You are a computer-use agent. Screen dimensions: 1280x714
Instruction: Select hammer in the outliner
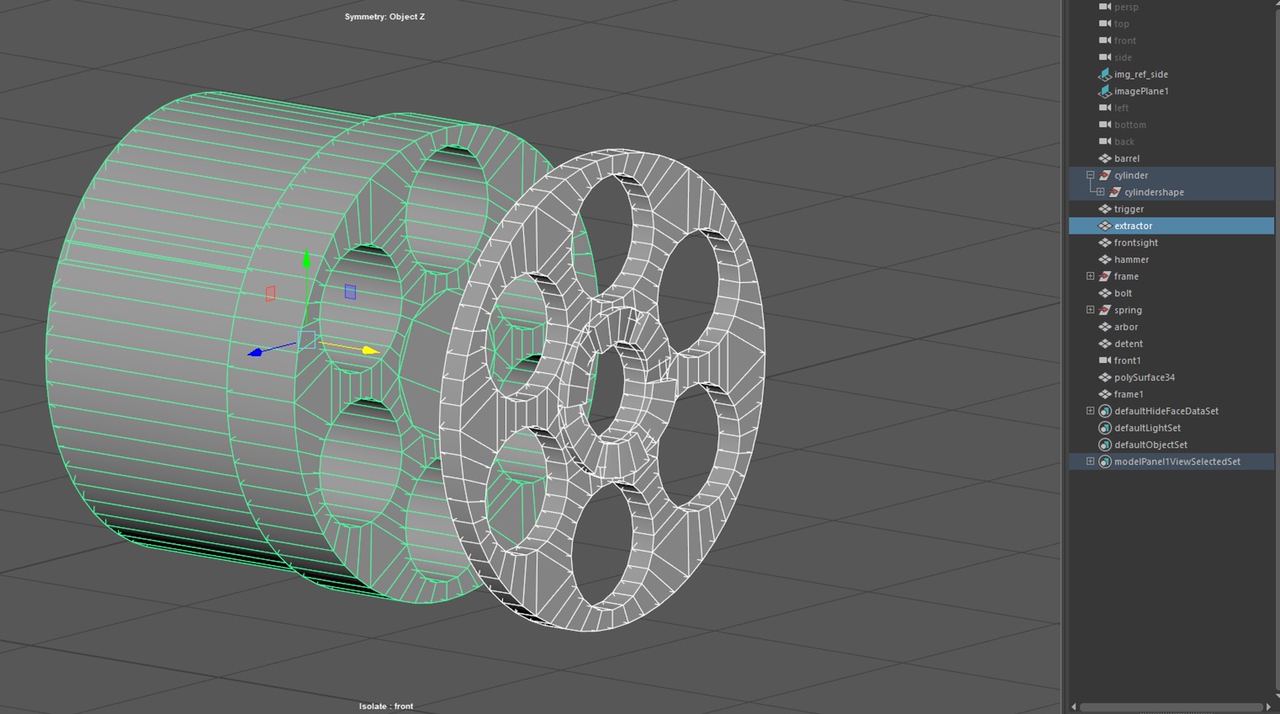1131,259
